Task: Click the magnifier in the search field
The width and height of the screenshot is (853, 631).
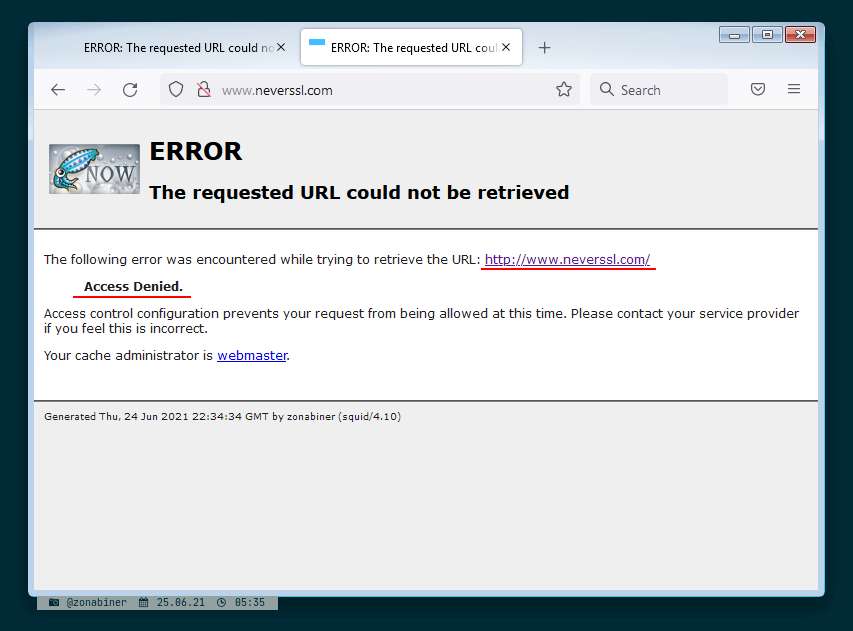Action: click(606, 89)
